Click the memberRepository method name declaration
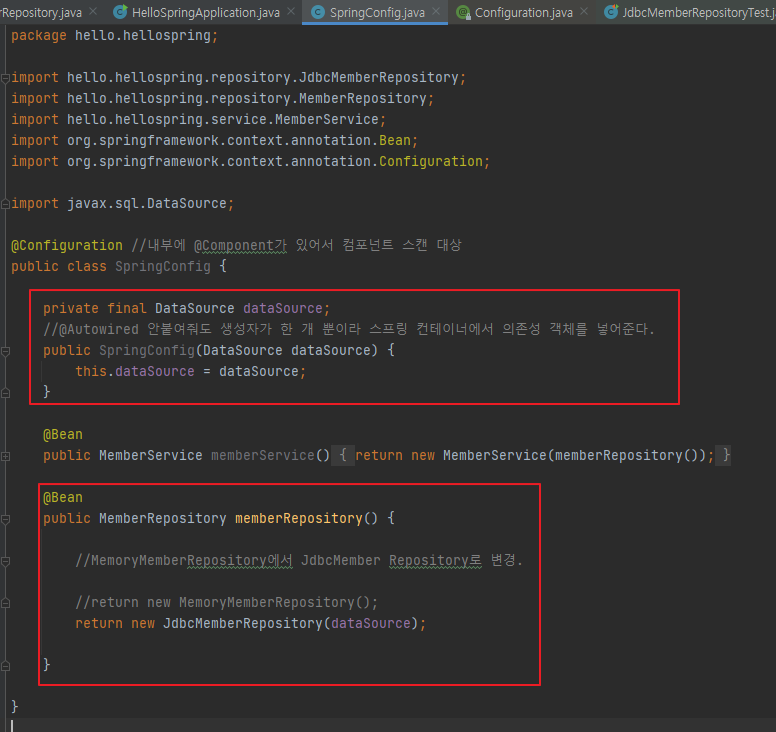This screenshot has height=732, width=776. click(x=299, y=518)
